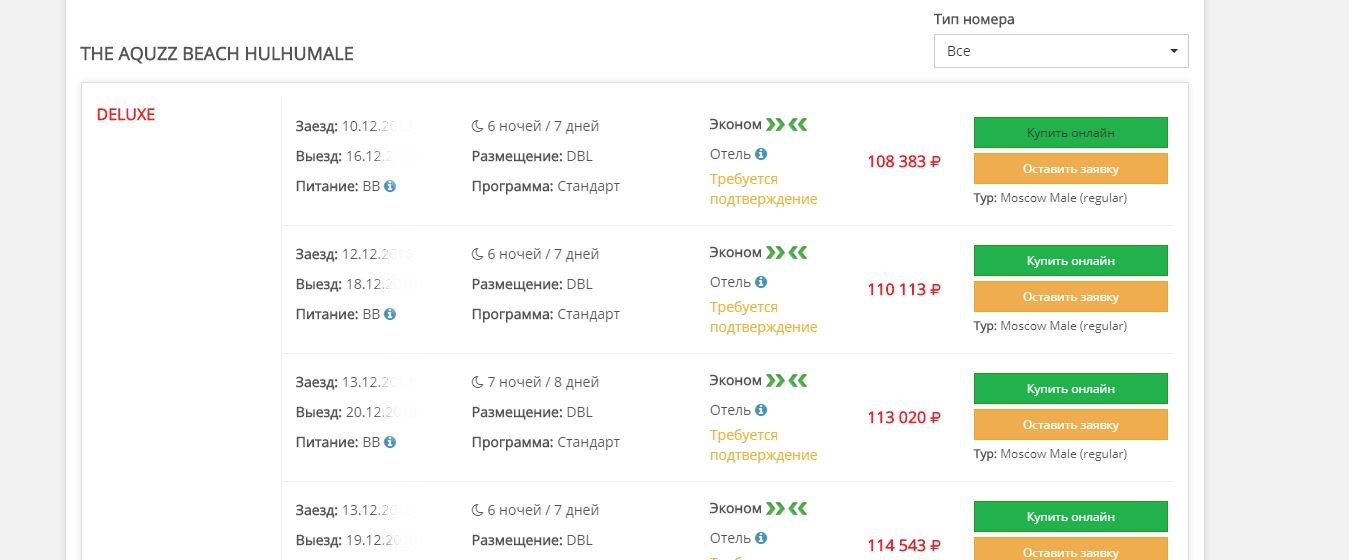
Task: Click info icon beside Отель in 108 383 ₽ offer
Action: [761, 154]
